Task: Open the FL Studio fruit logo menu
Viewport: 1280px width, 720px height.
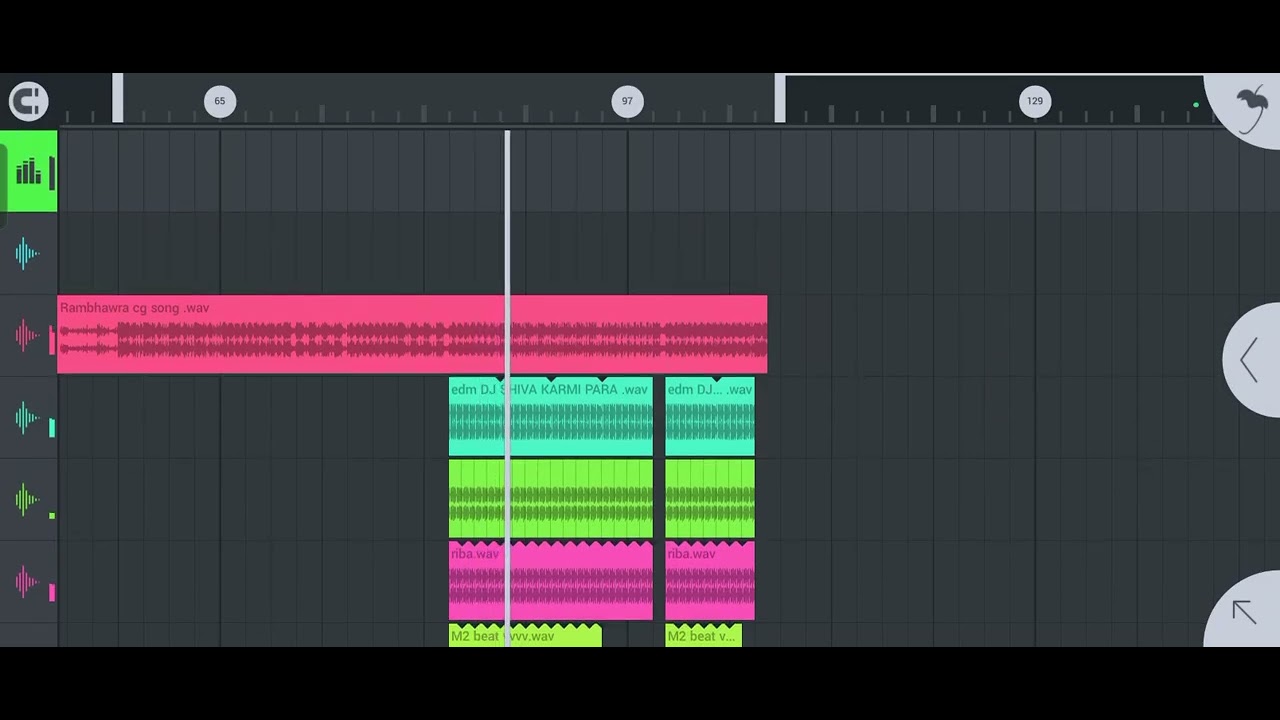Action: (x=1250, y=108)
